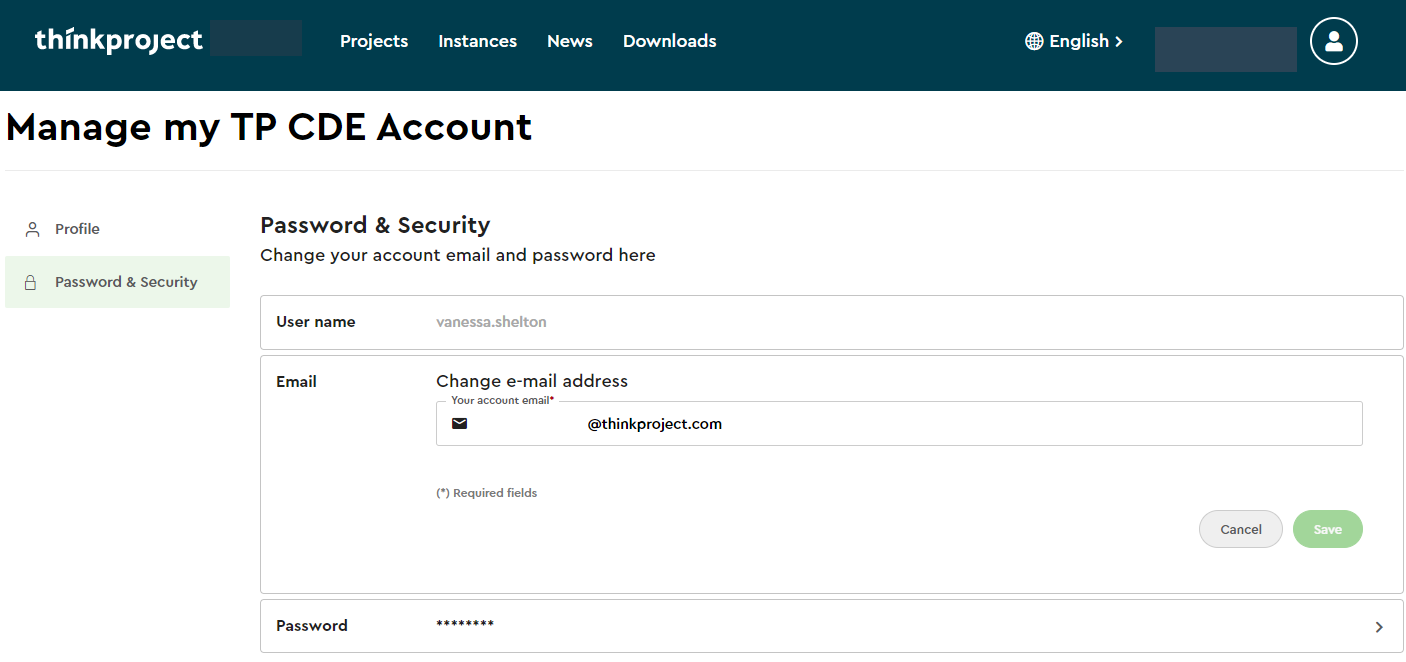Viewport: 1406px width, 662px height.
Task: Navigate to Downloads in the header
Action: [669, 41]
